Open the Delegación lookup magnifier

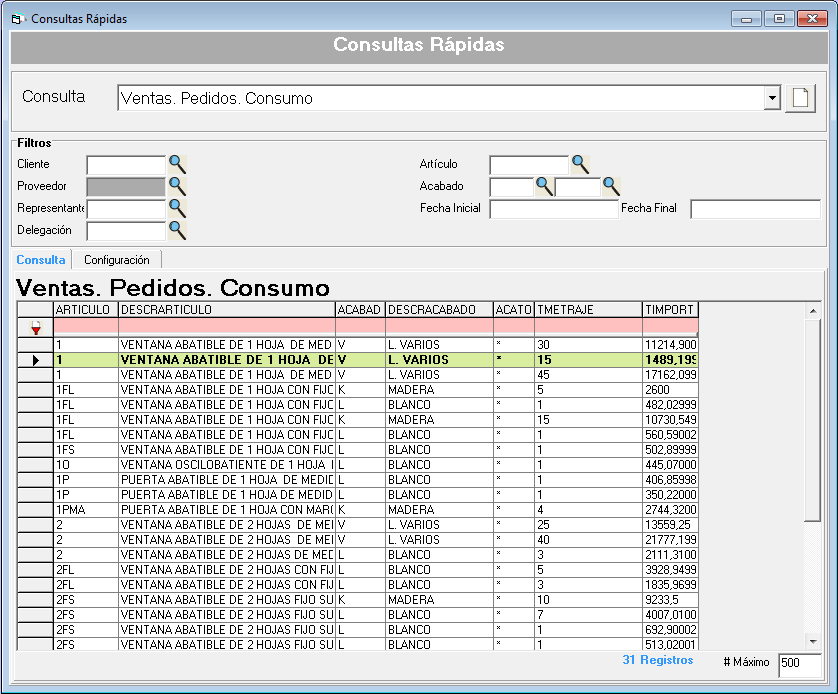177,230
